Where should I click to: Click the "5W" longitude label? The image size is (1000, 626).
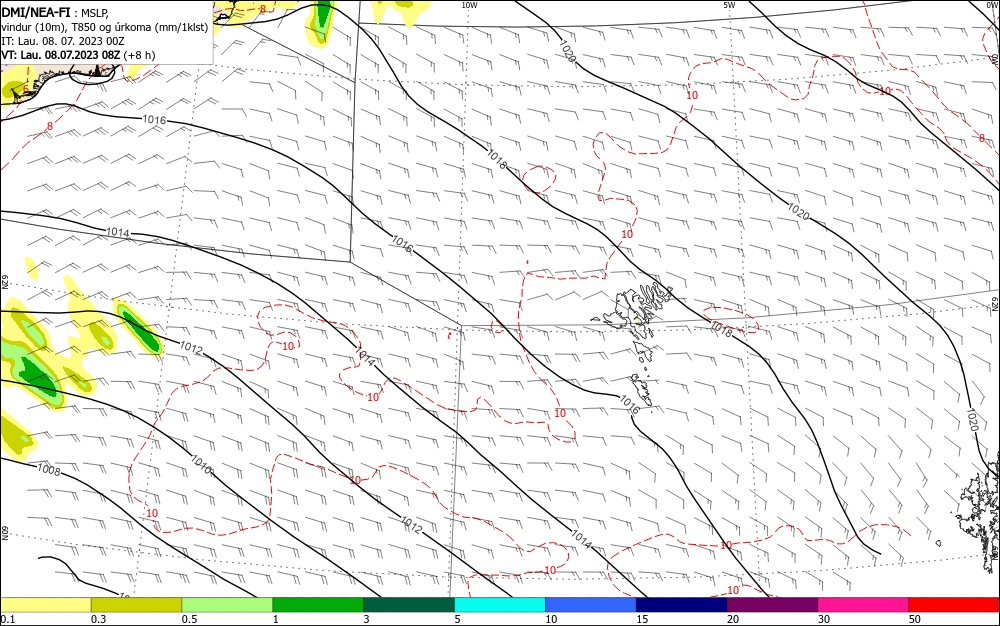[x=729, y=5]
